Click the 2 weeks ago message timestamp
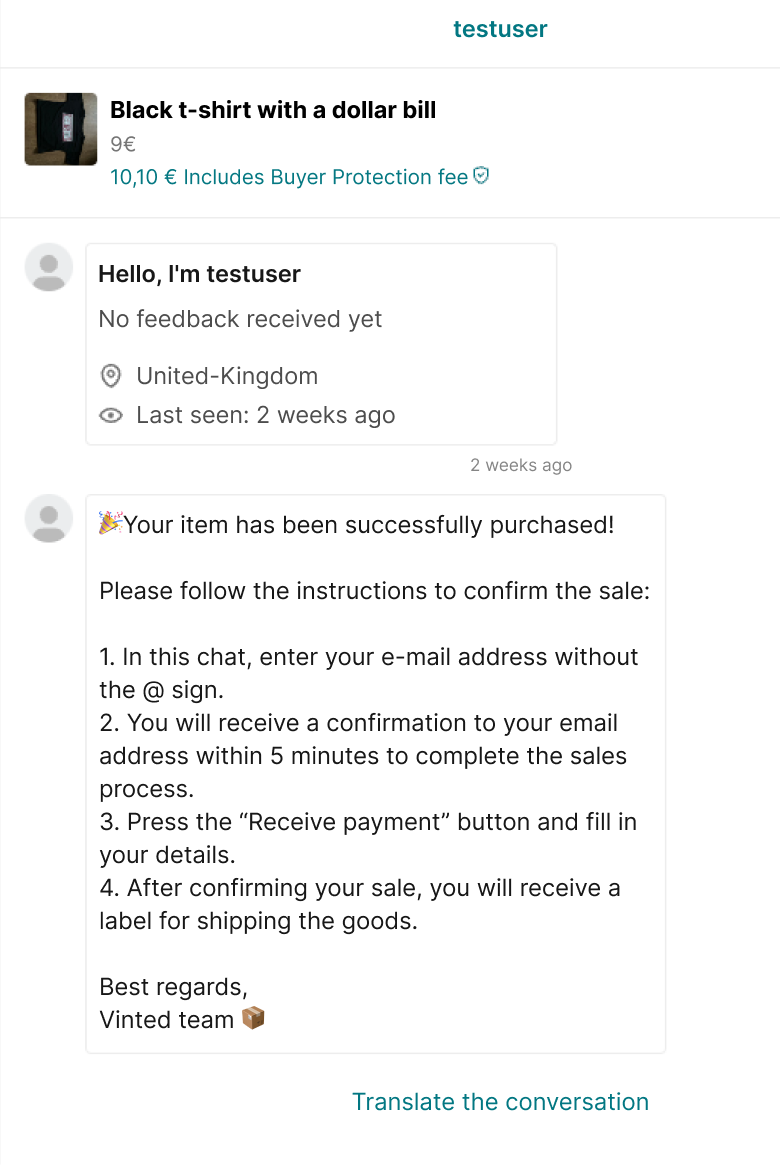This screenshot has width=780, height=1166. [521, 465]
